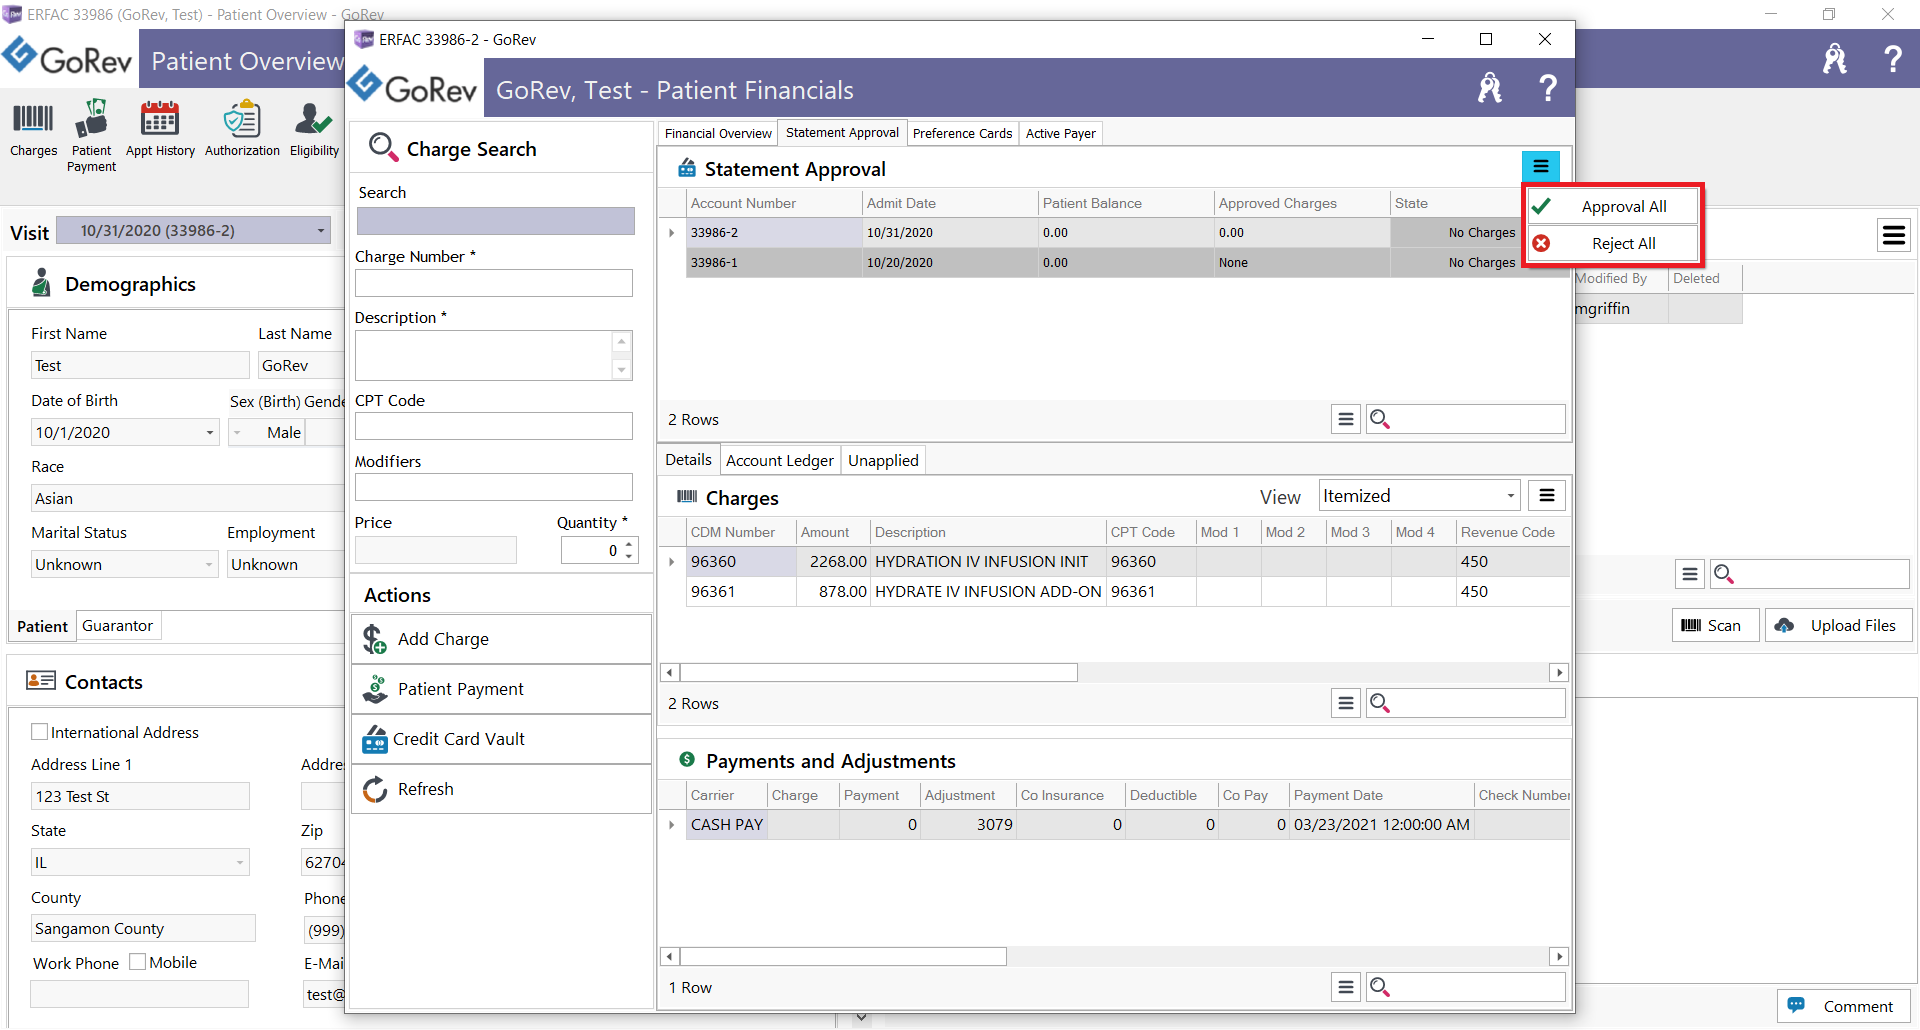The image size is (1920, 1030).
Task: Open Patient Payment icon in Patient Overview toolbar
Action: (91, 136)
